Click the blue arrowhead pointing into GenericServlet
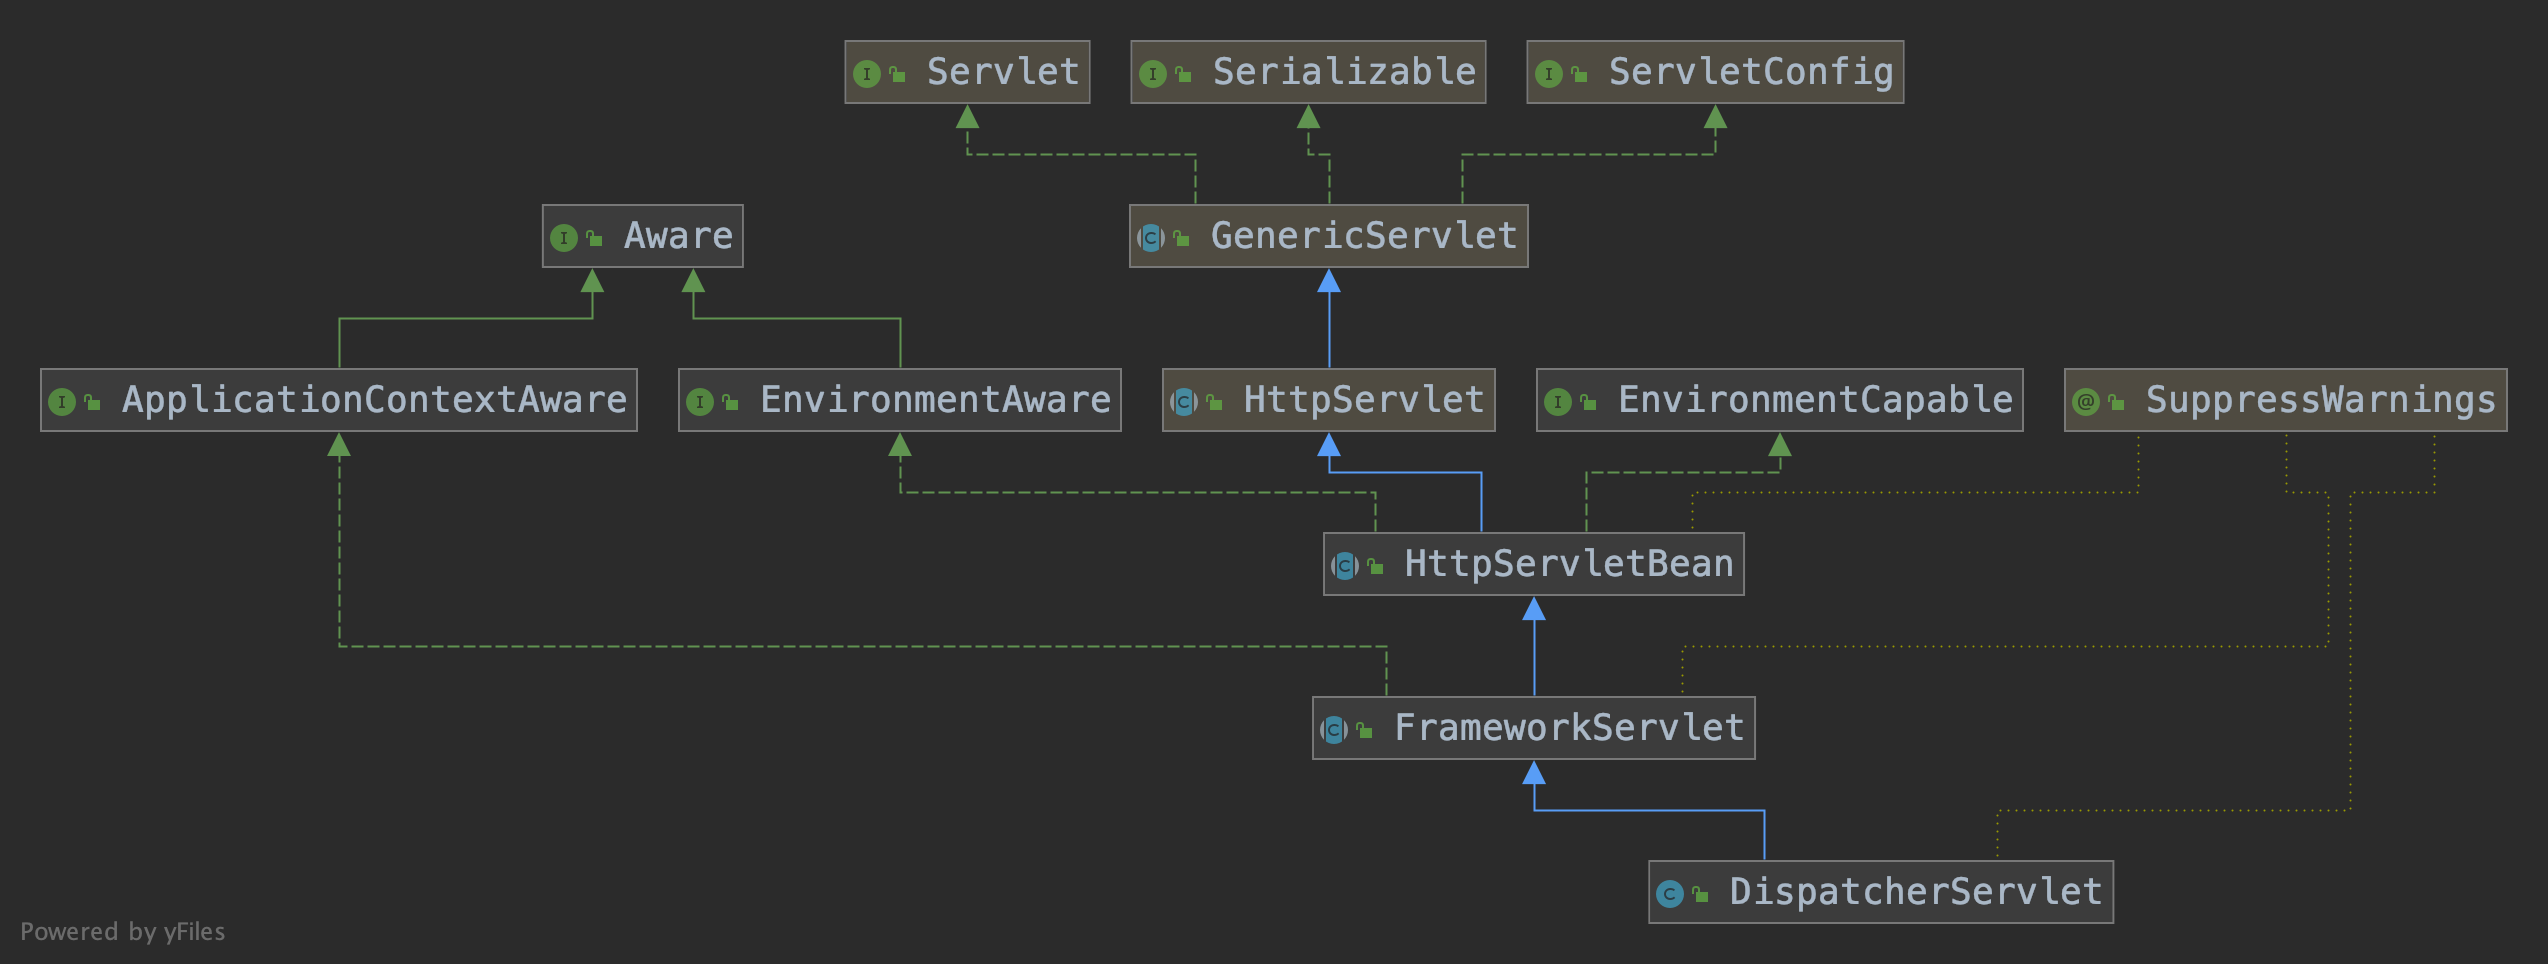The image size is (2548, 964). pos(1328,282)
